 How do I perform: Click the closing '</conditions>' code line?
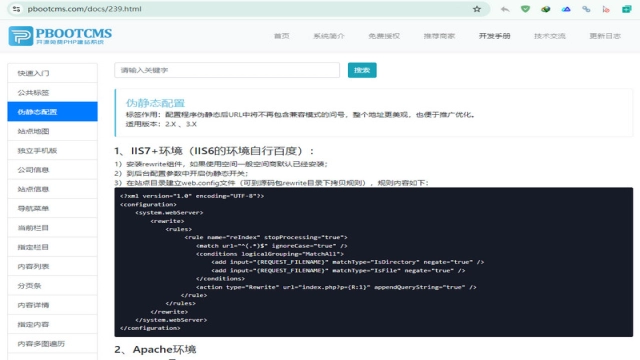click(x=220, y=279)
